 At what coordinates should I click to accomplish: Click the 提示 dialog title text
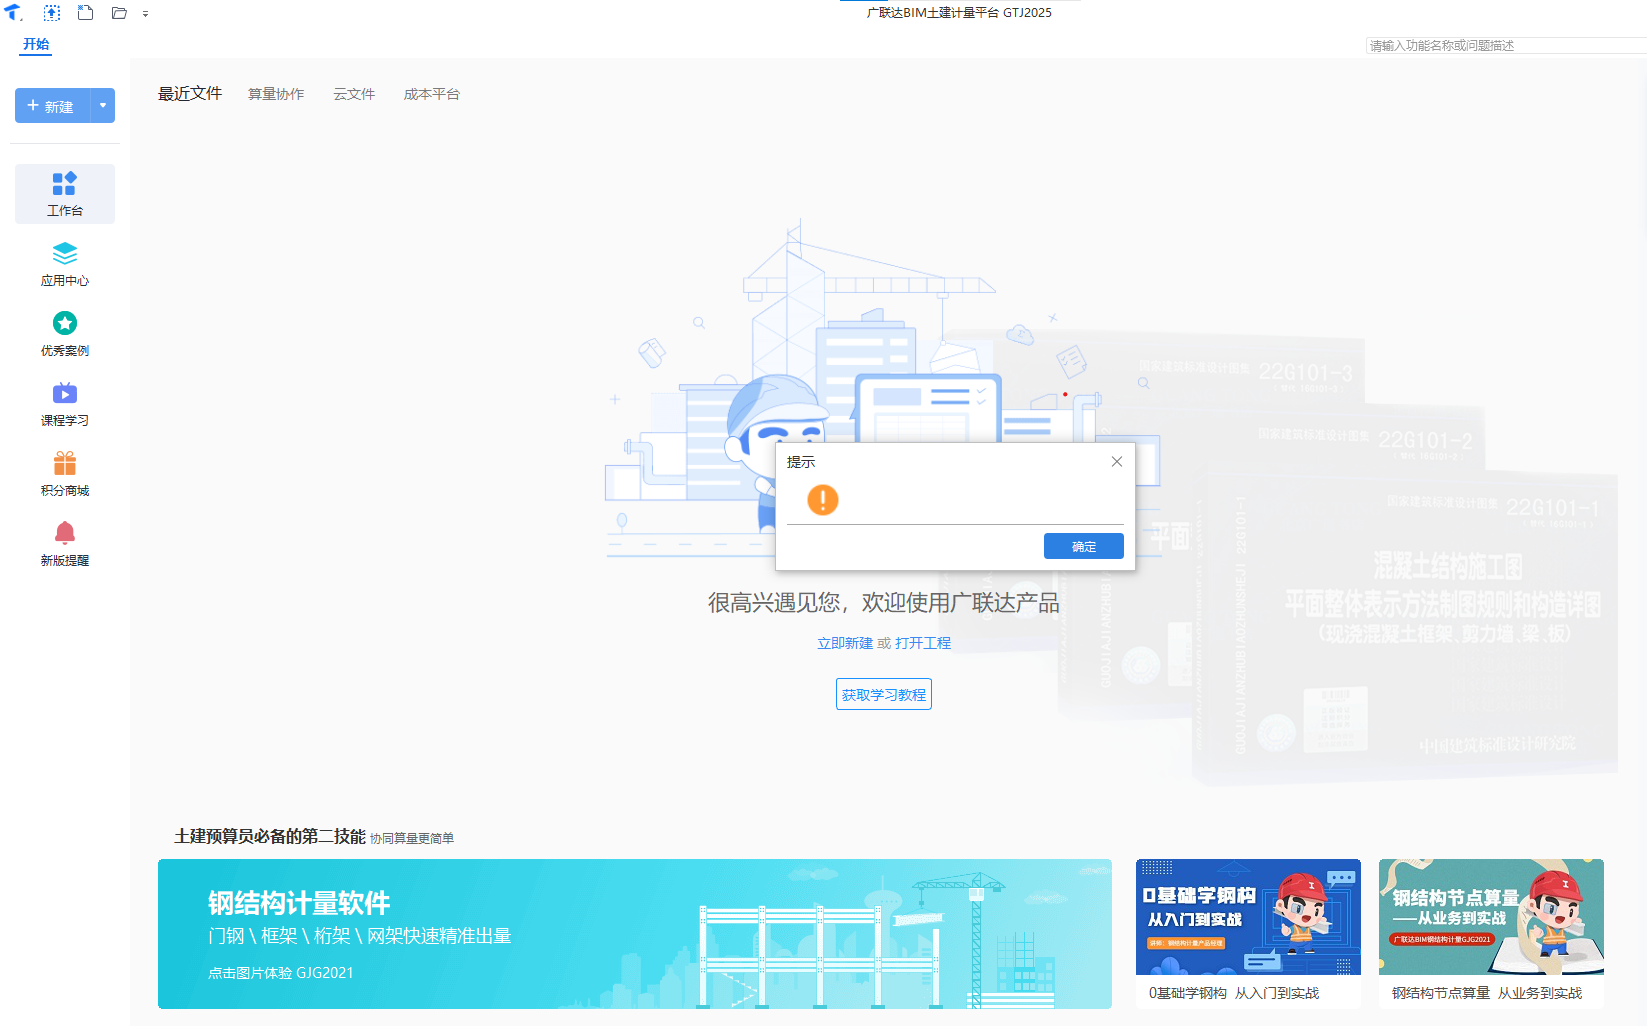coord(801,462)
